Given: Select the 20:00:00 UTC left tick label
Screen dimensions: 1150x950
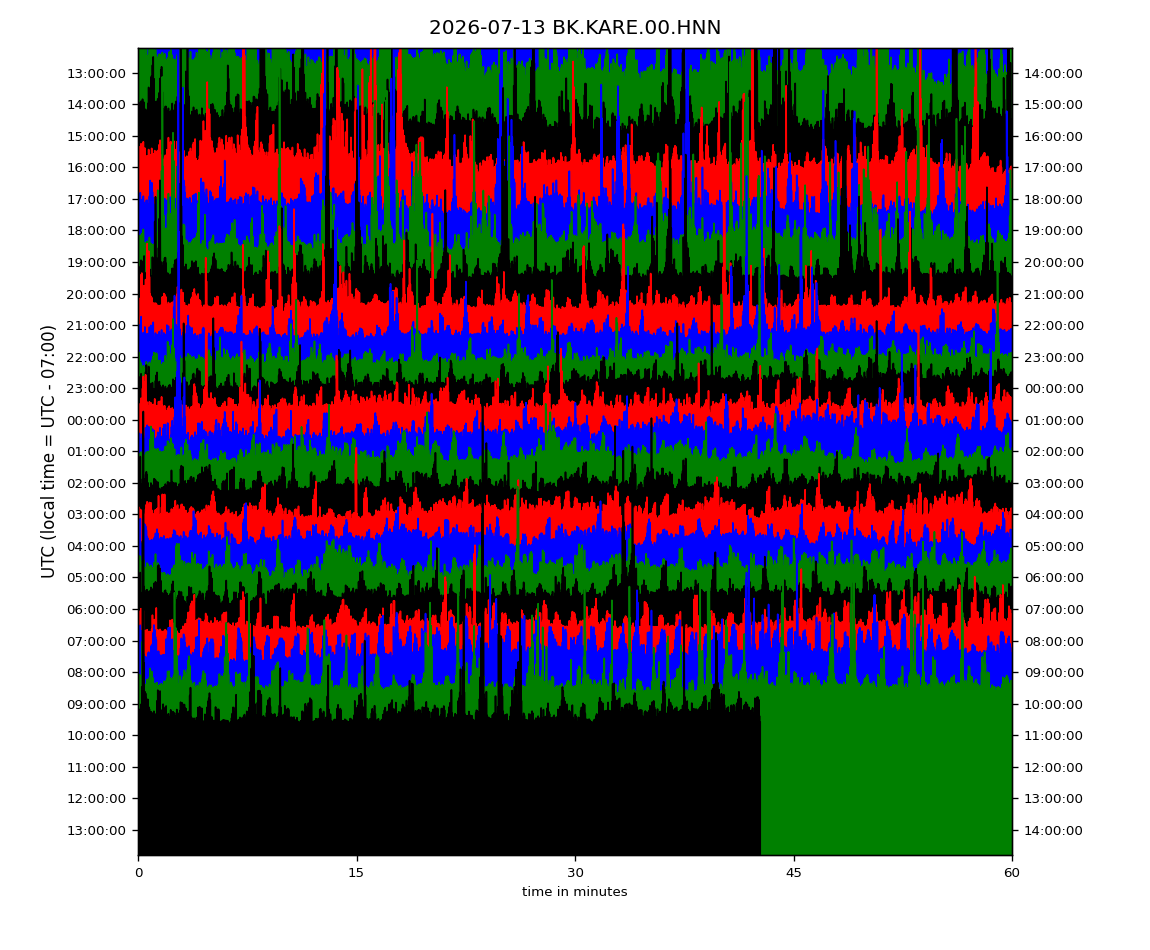Looking at the screenshot, I should point(97,294).
